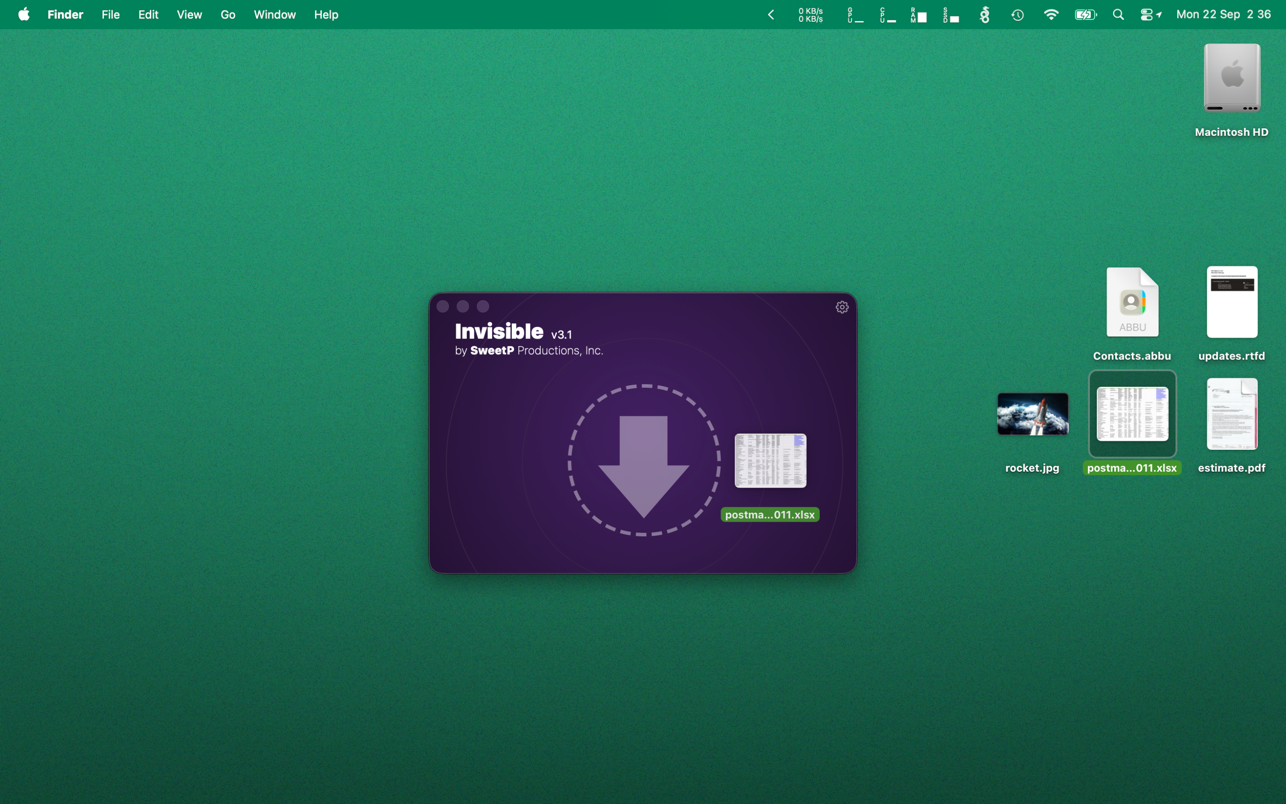Click the date and time in the menu bar
Viewport: 1286px width, 804px height.
point(1223,15)
